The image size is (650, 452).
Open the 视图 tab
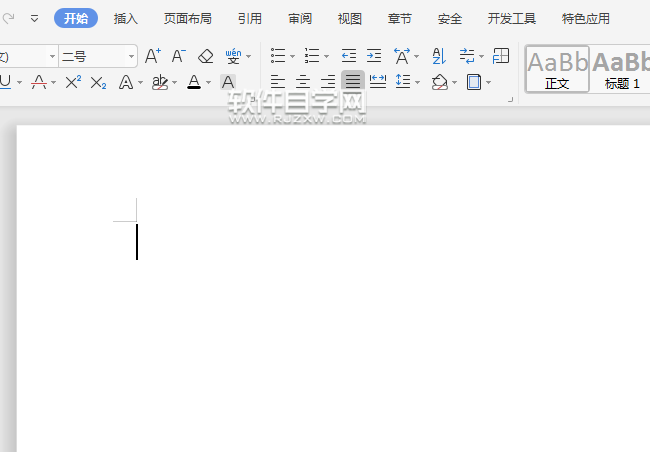pyautogui.click(x=349, y=19)
